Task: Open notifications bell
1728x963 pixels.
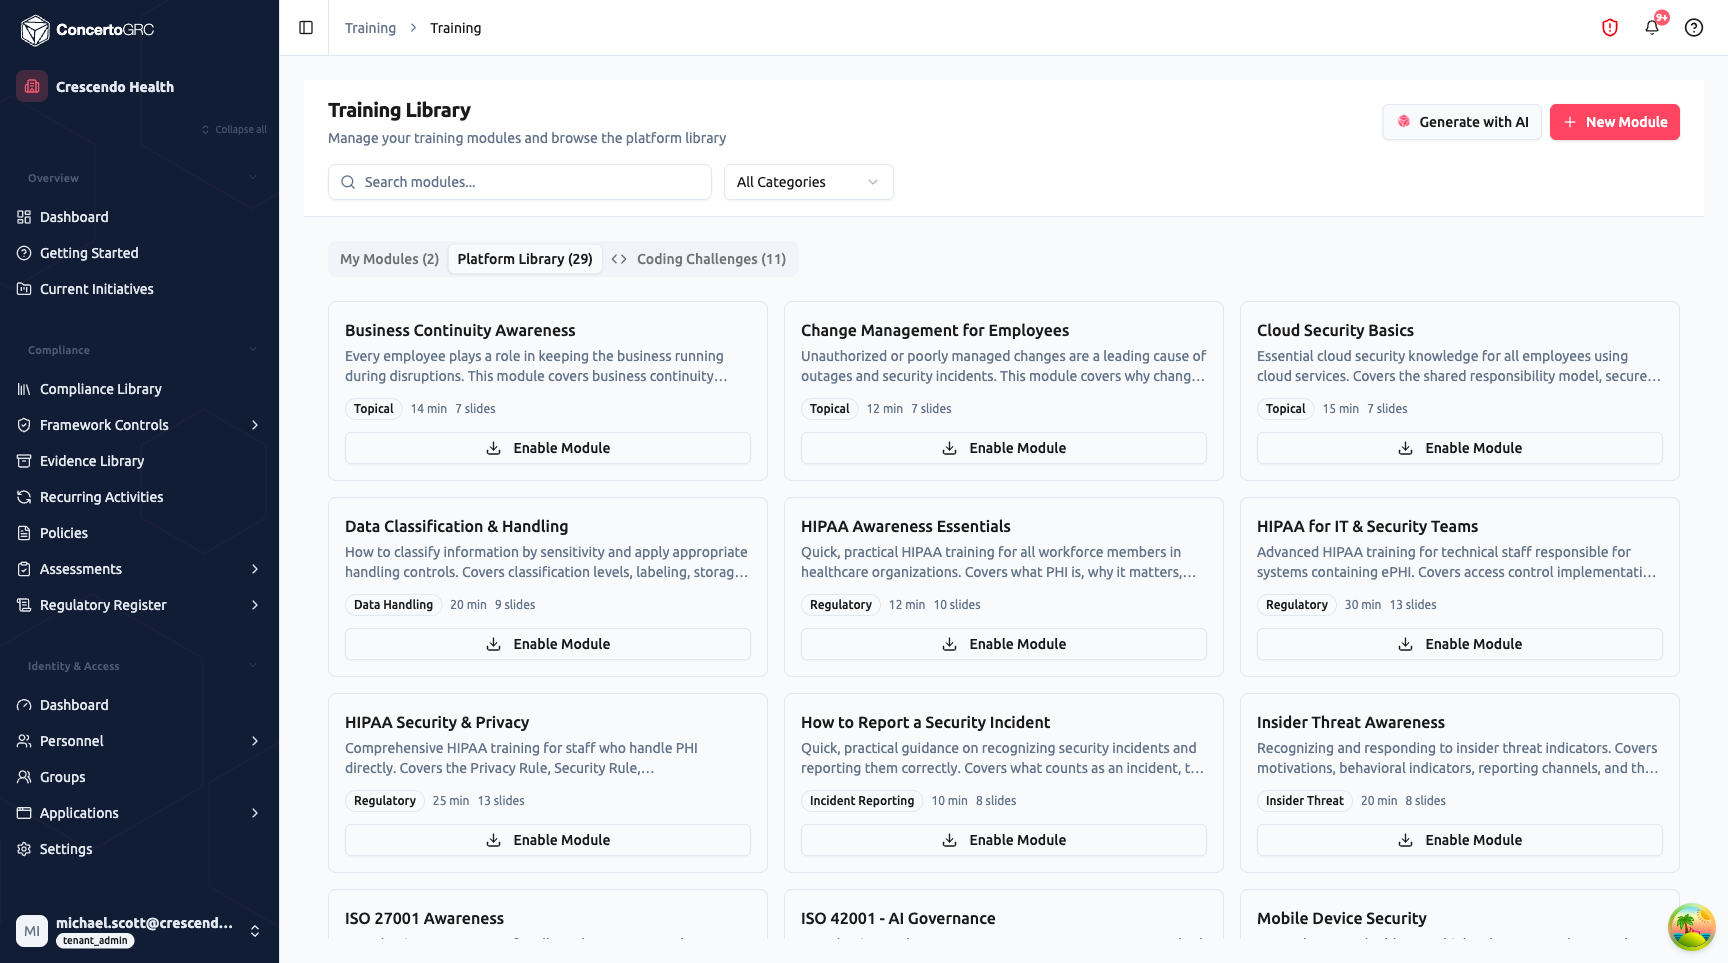Action: point(1652,28)
